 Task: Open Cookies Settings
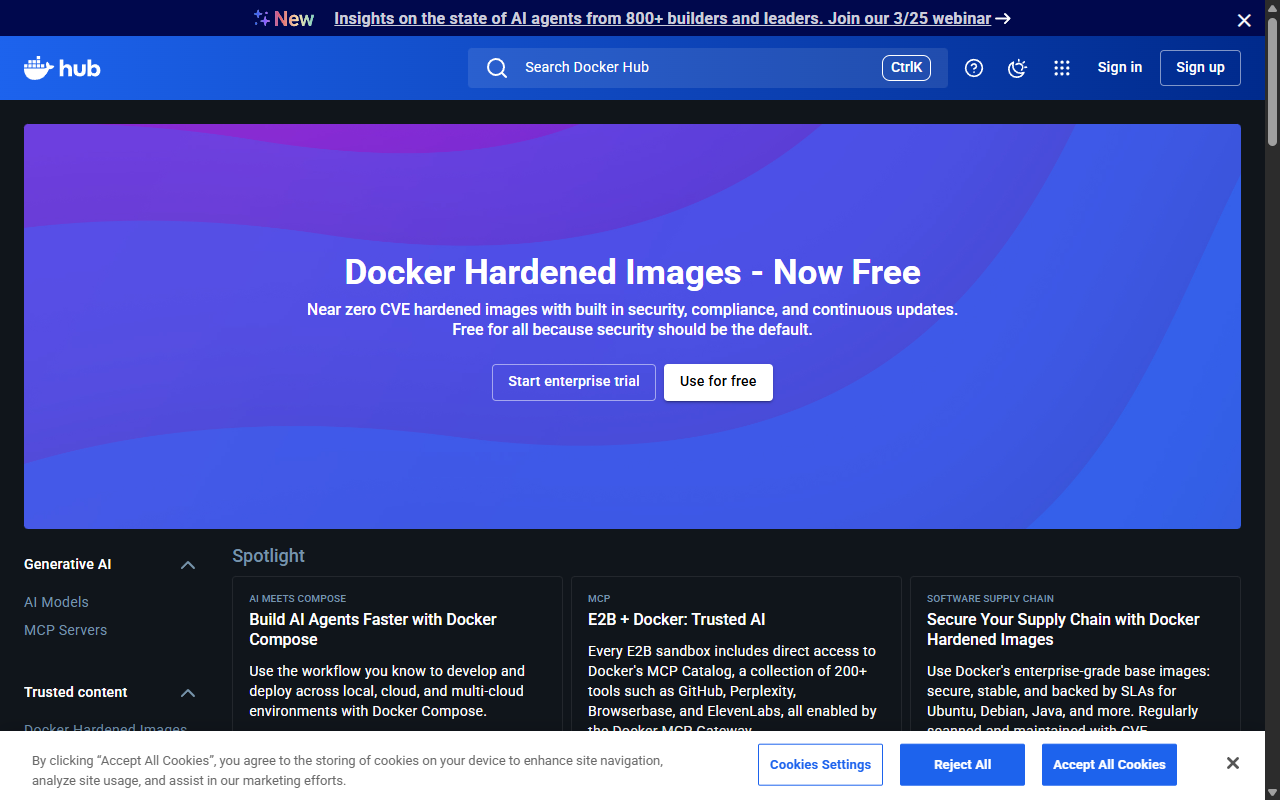[x=820, y=764]
